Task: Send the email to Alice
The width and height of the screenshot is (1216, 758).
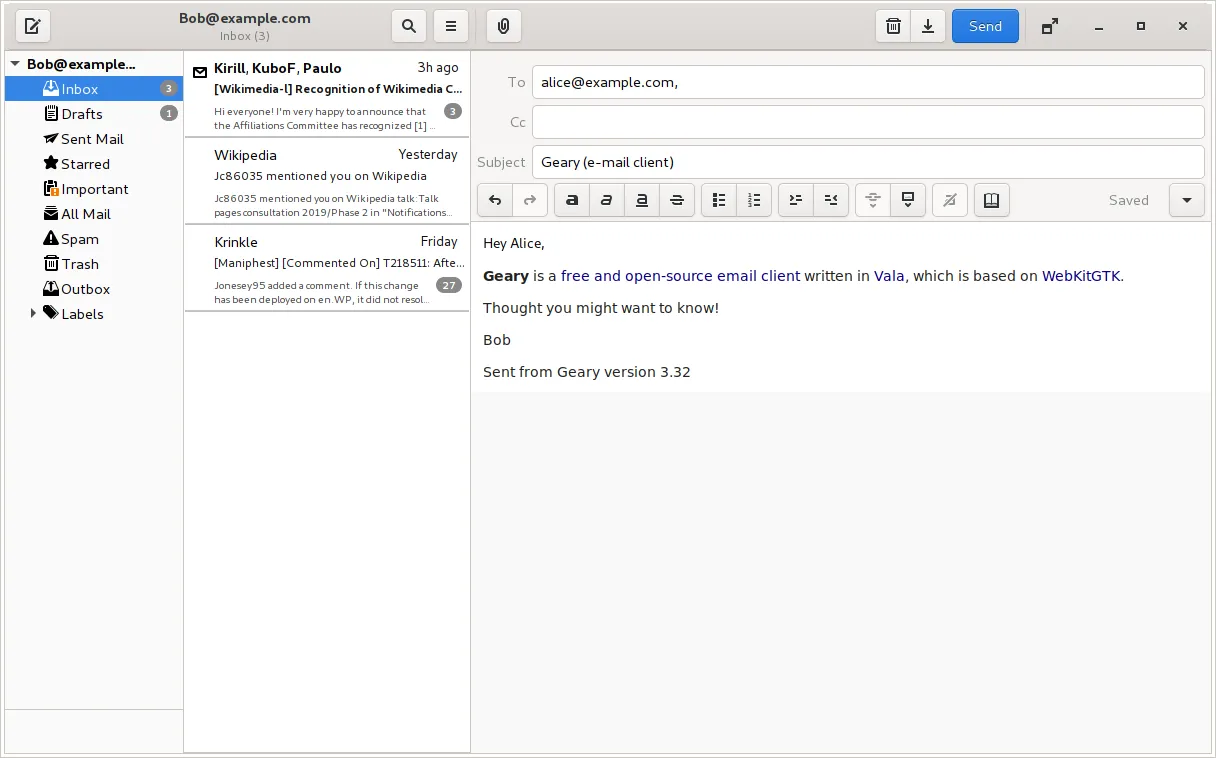Action: tap(984, 27)
